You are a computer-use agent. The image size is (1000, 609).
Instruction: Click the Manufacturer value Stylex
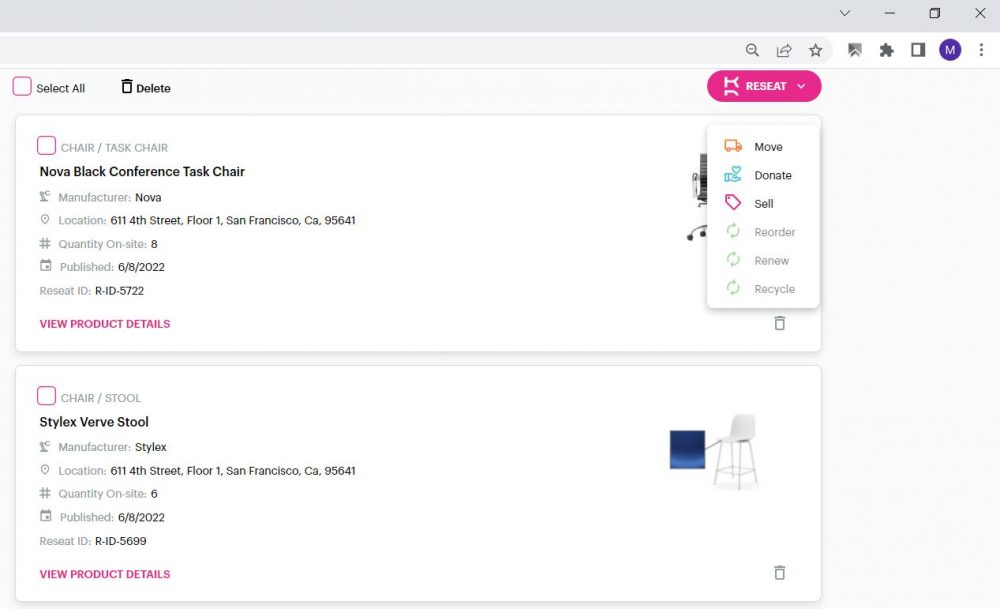click(151, 447)
